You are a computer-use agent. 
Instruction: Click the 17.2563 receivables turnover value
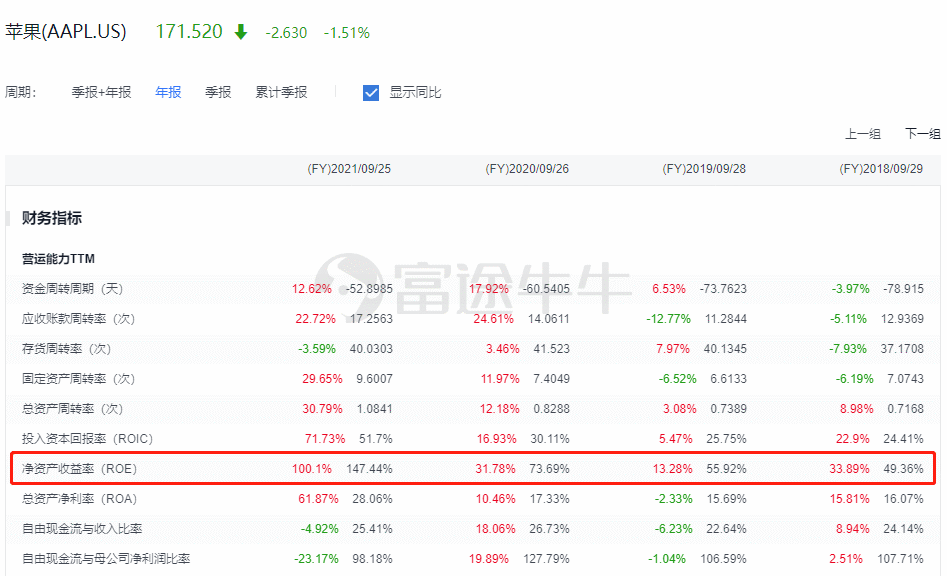(x=371, y=319)
